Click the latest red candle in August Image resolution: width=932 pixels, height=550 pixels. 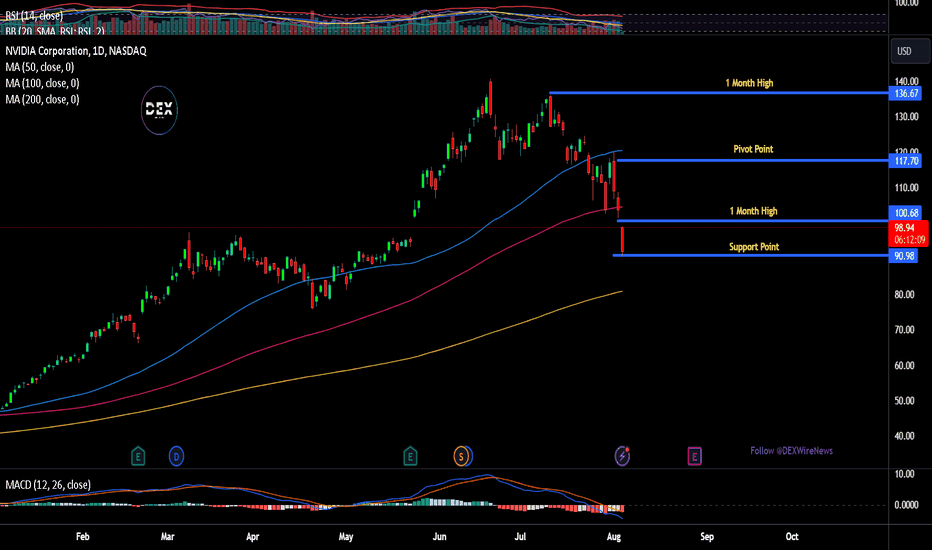coord(622,240)
